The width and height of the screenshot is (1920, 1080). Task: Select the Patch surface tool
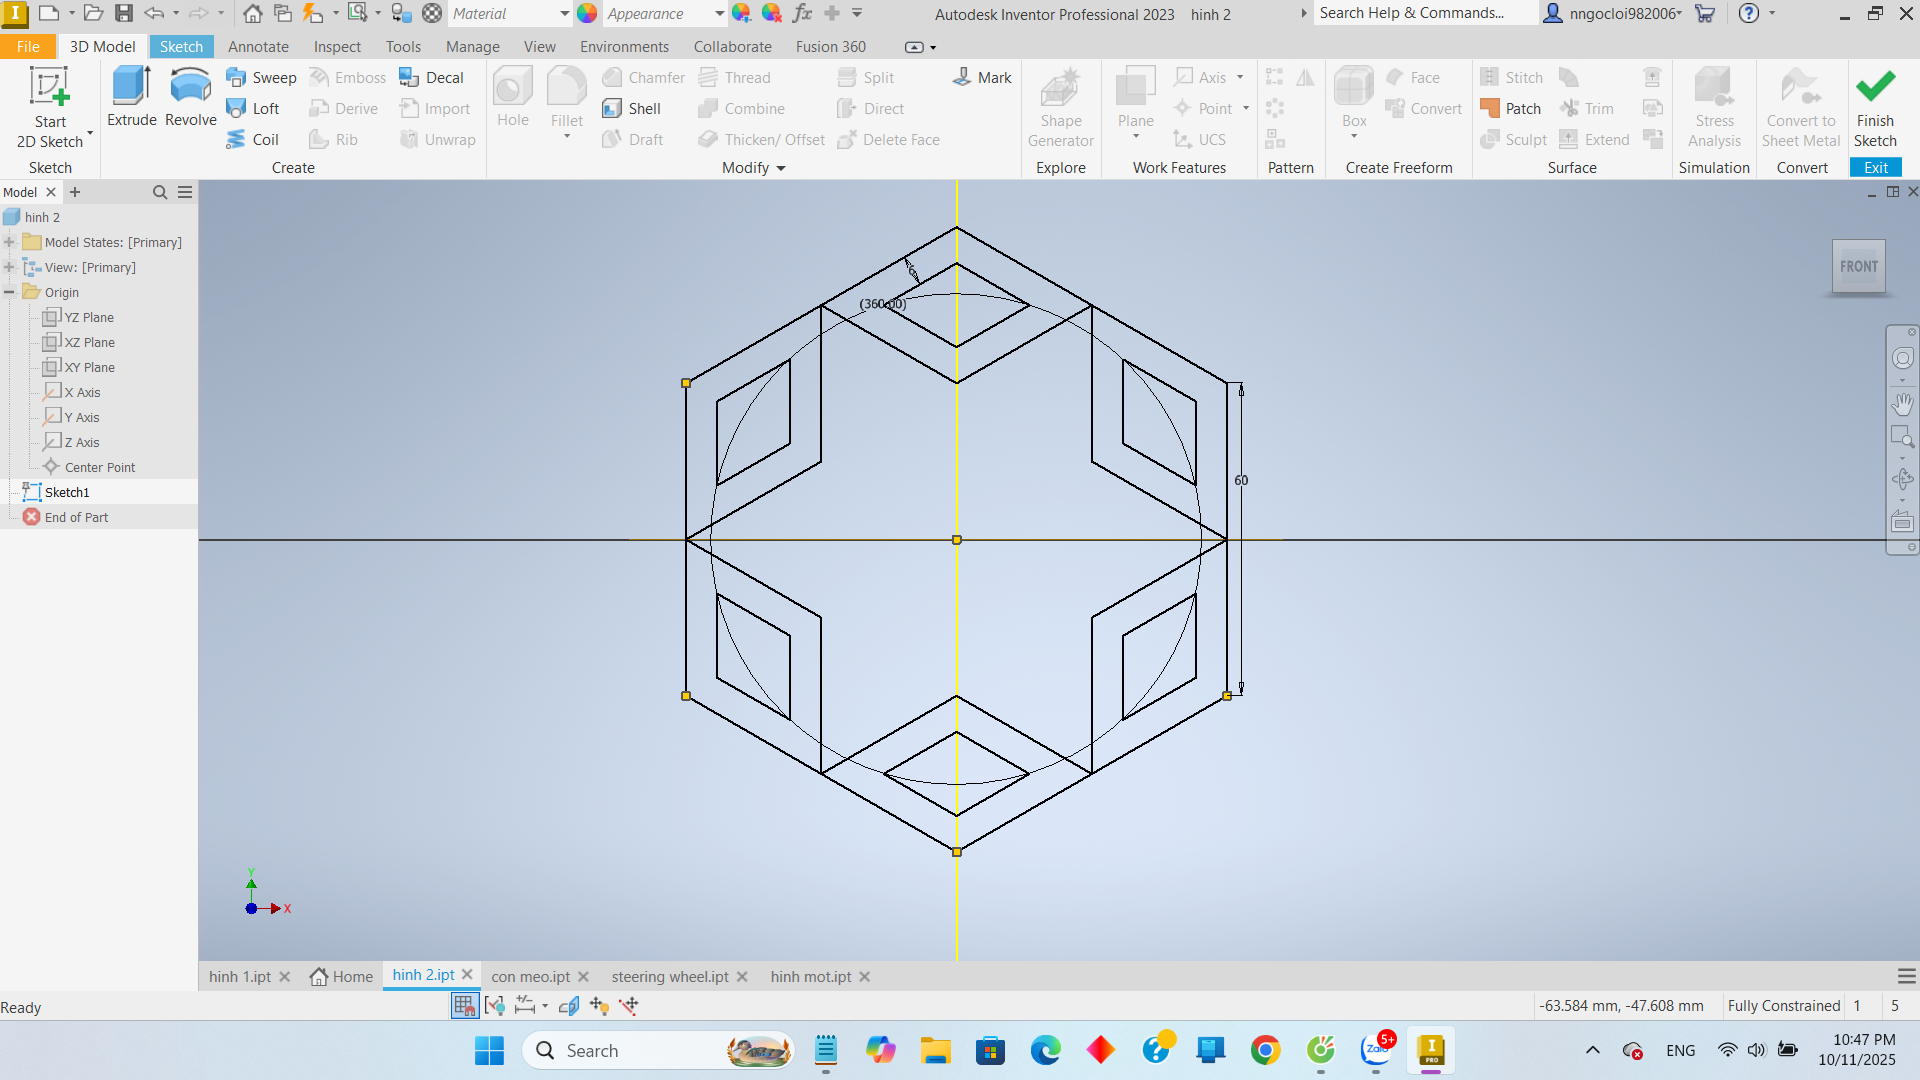1511,108
